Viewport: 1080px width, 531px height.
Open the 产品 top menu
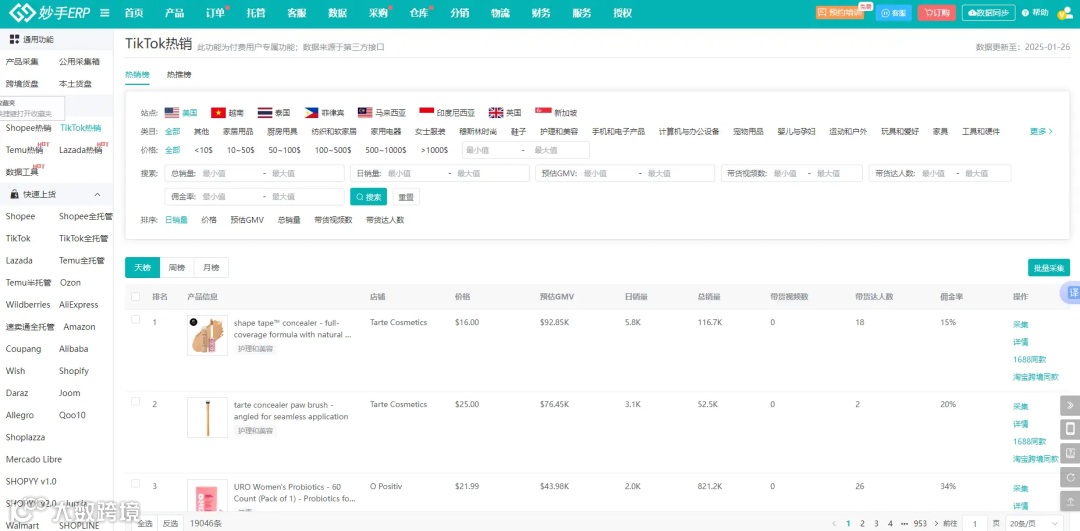click(x=174, y=13)
